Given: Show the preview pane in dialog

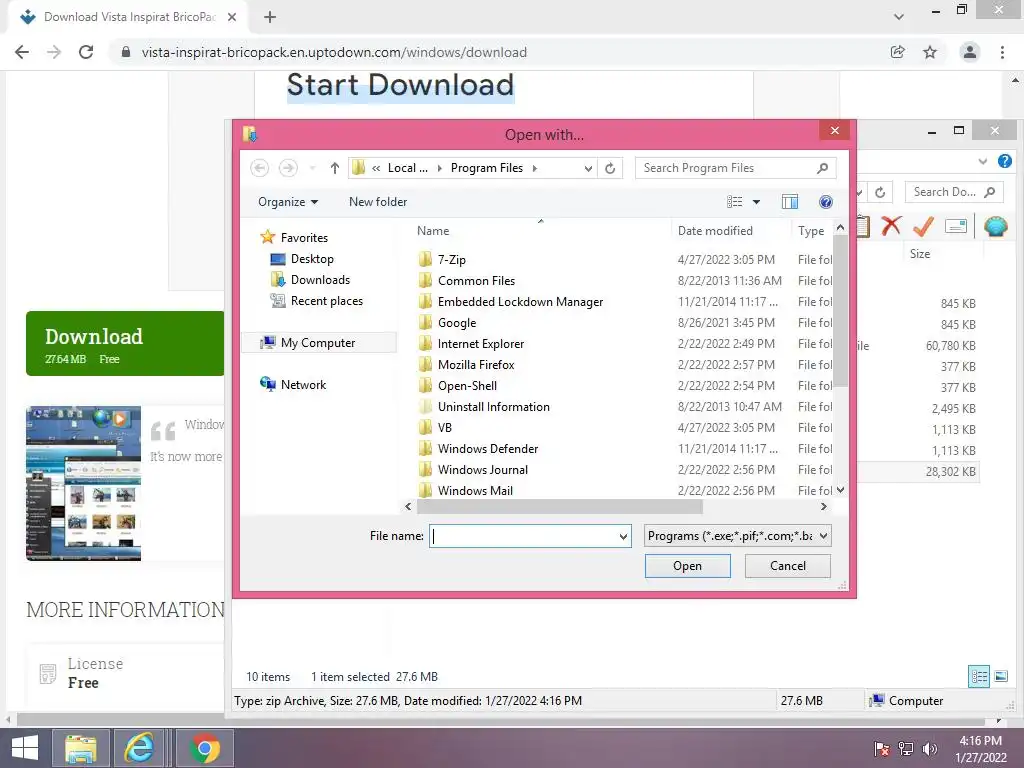Looking at the screenshot, I should 790,202.
